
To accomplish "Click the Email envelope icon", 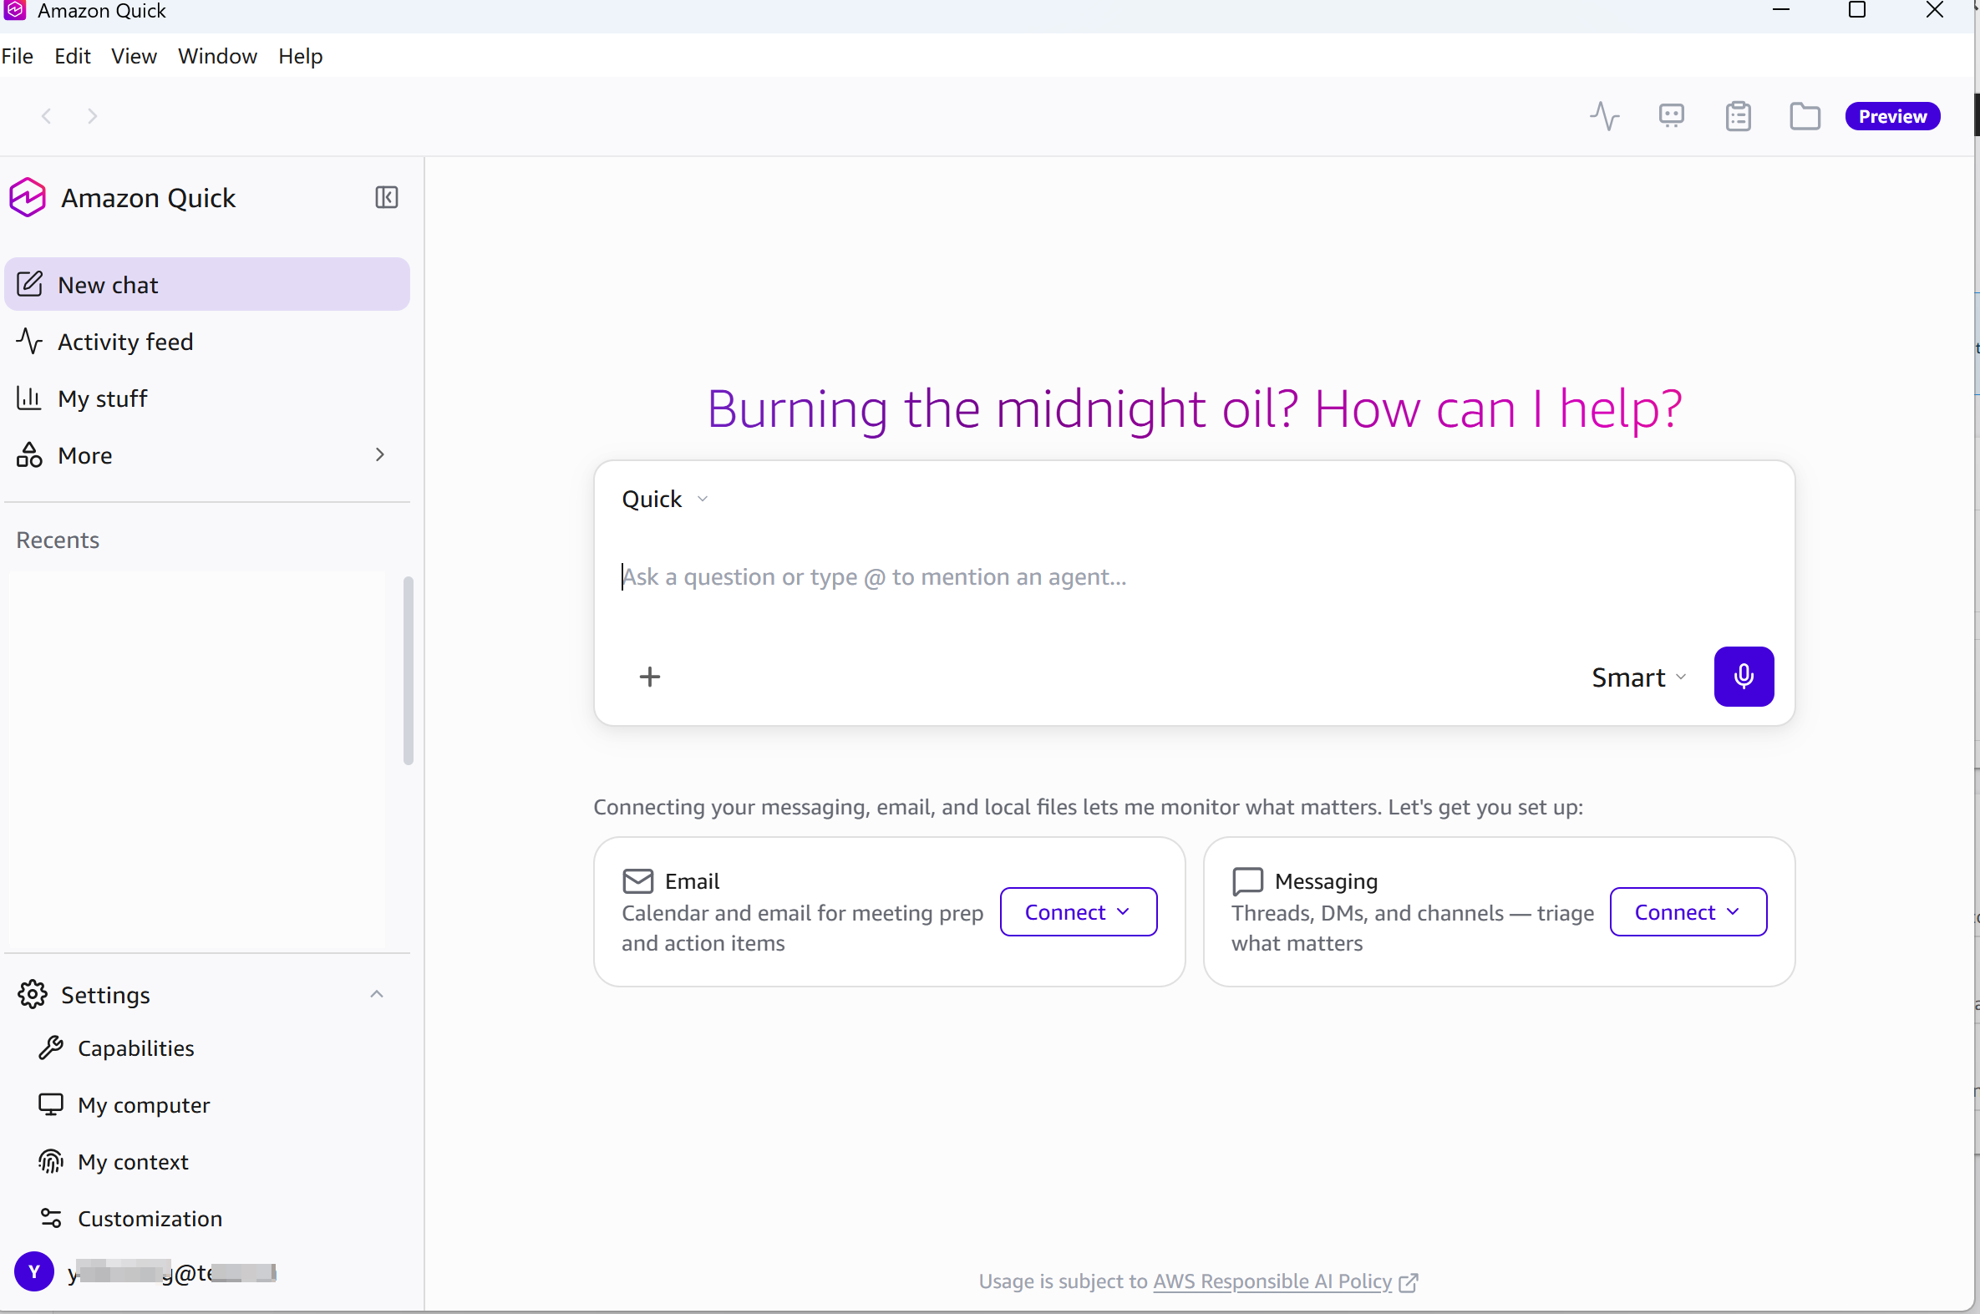I will (x=638, y=881).
